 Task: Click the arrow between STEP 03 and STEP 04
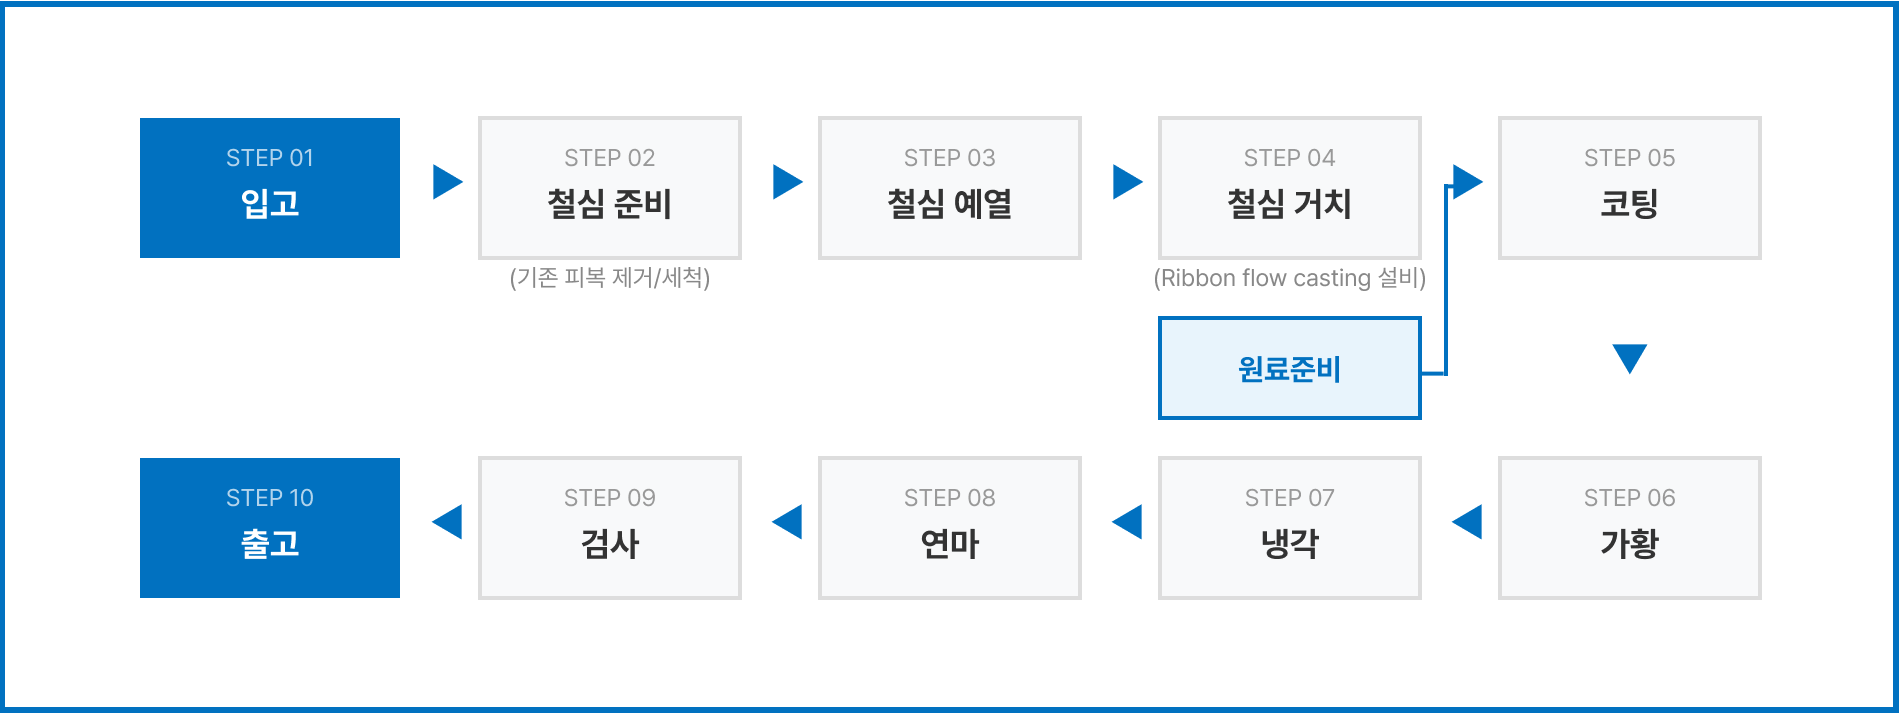point(1126,182)
